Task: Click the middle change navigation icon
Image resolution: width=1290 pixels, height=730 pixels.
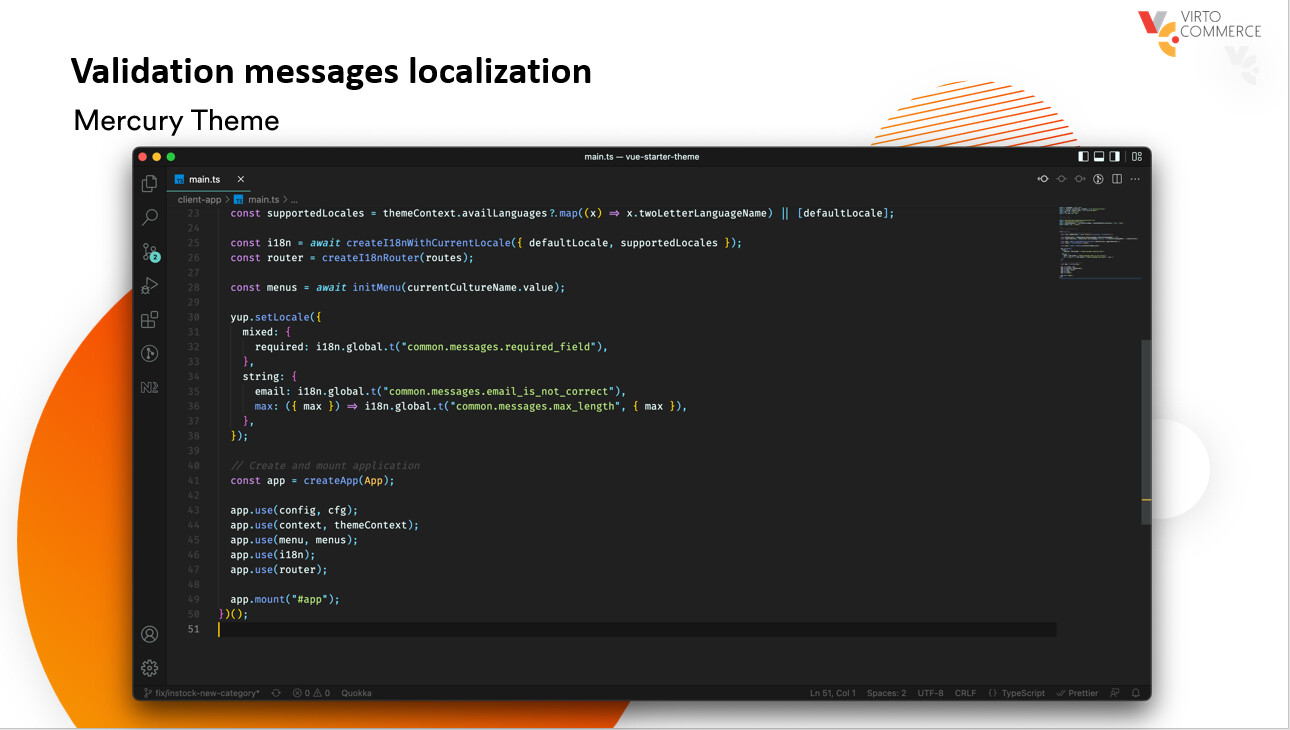Action: point(1061,179)
